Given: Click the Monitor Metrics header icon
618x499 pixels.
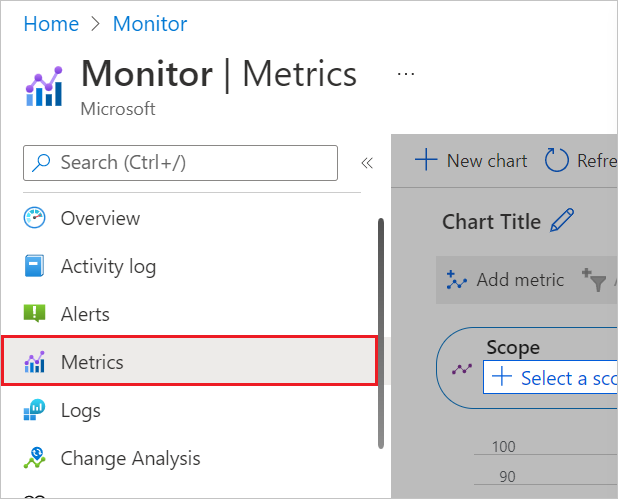Looking at the screenshot, I should click(44, 86).
